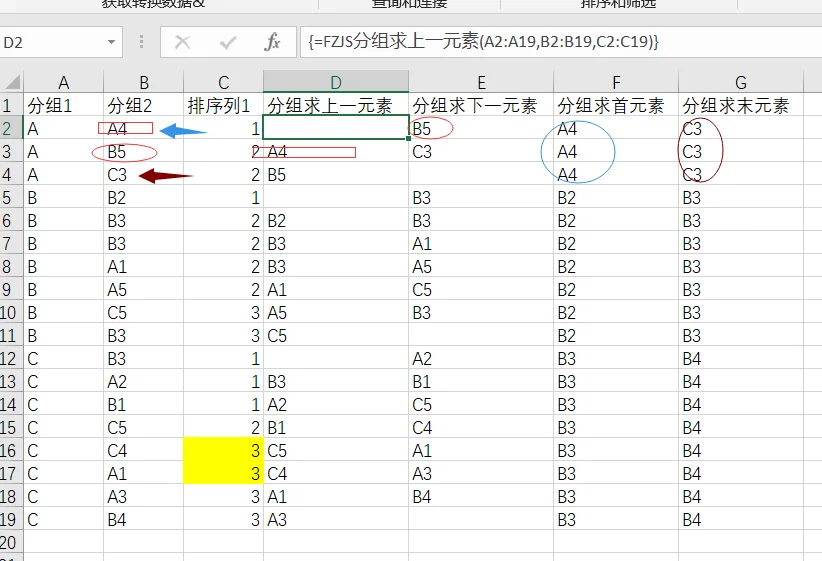Click the fill handle of cell D2
This screenshot has height=561, width=822.
(408, 138)
